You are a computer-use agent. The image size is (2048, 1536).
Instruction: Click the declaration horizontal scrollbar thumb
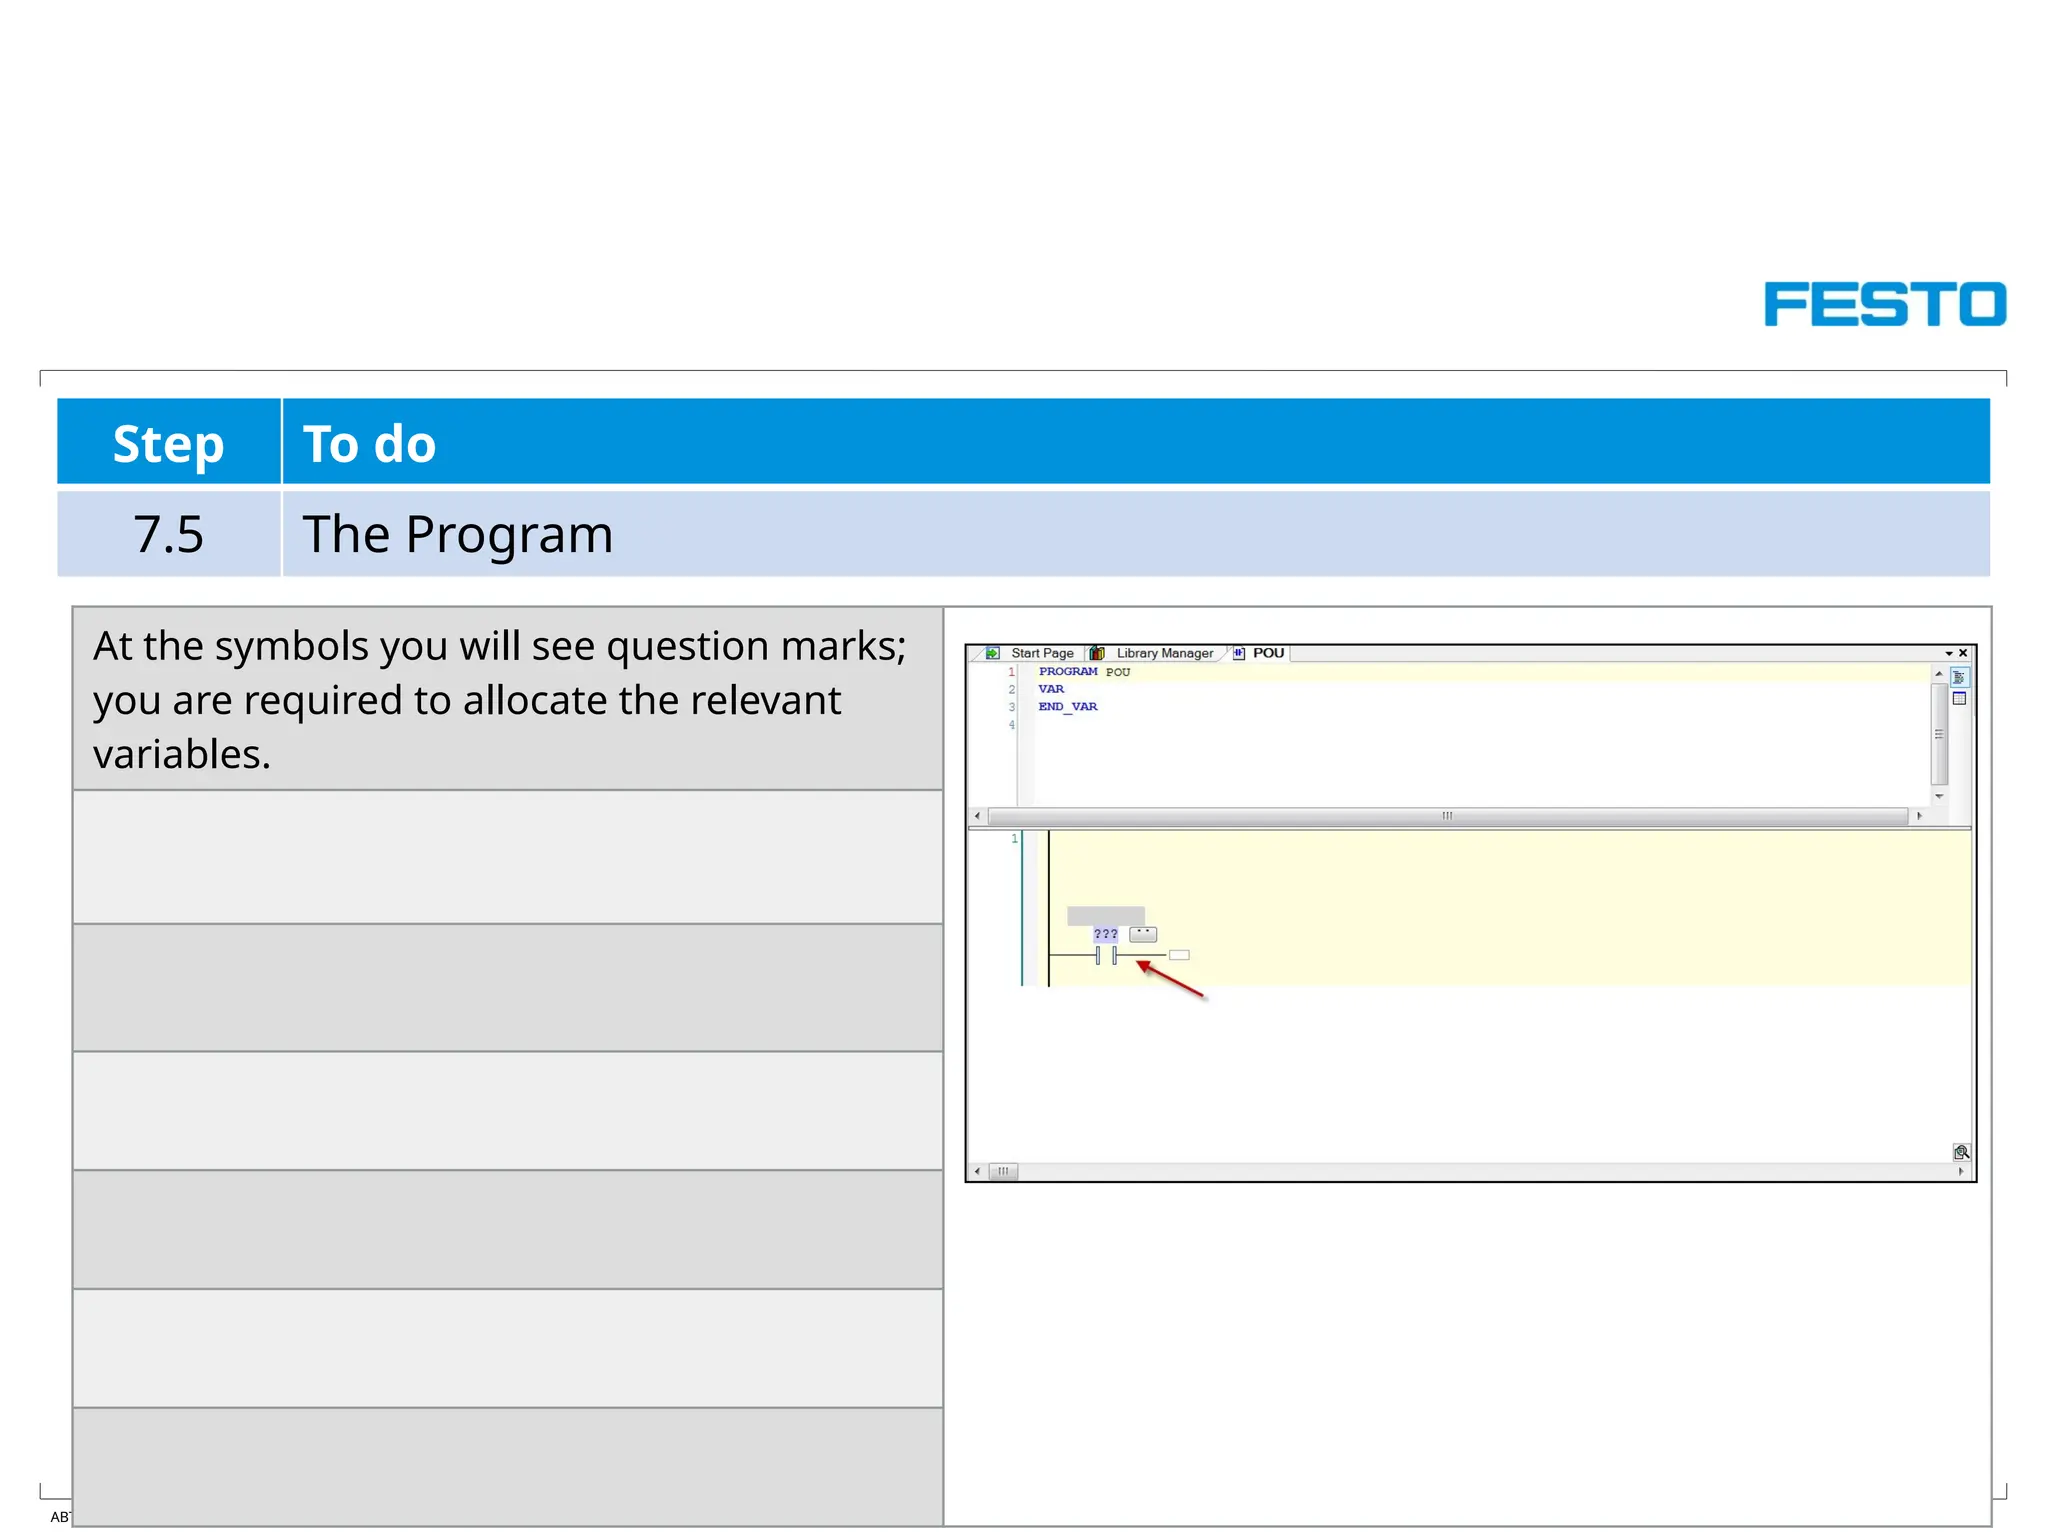pyautogui.click(x=1447, y=816)
